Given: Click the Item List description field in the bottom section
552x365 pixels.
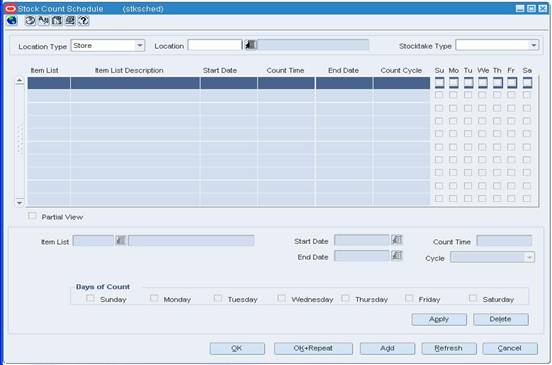Looking at the screenshot, I should [x=191, y=241].
